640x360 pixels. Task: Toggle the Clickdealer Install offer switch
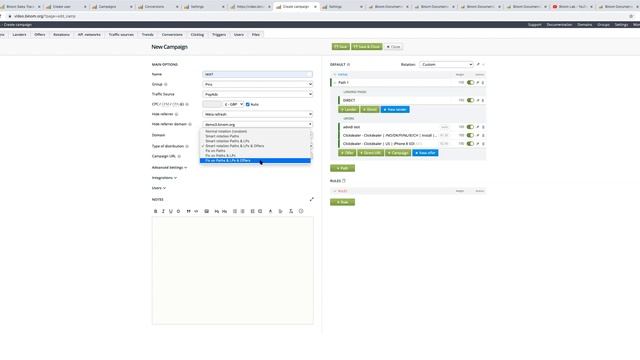(x=470, y=135)
